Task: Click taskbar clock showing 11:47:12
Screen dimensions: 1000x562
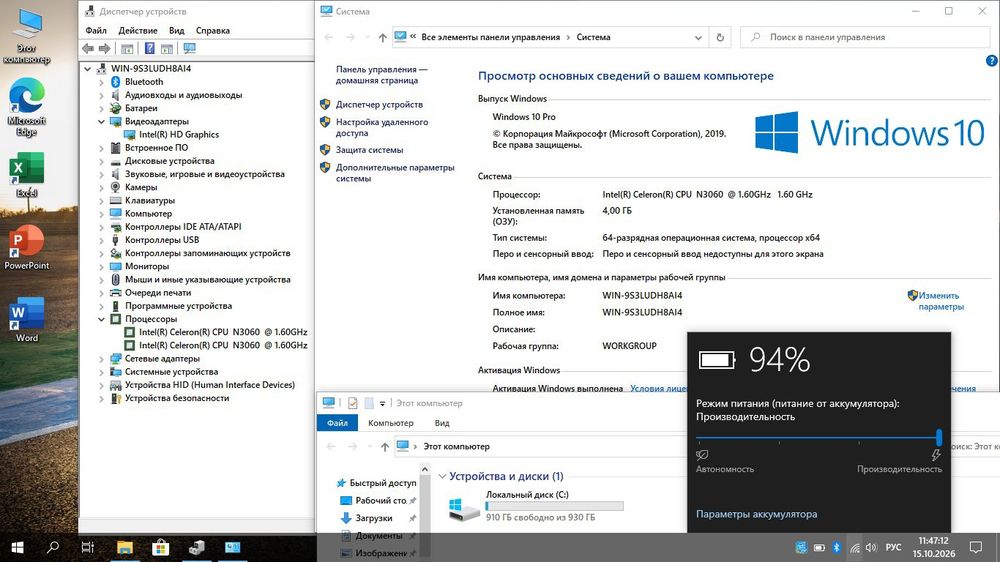Action: click(x=934, y=547)
